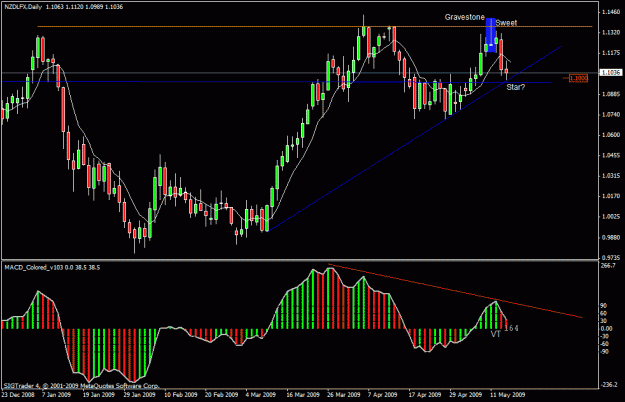Click the 266.7 MACD scale value
Viewport: 625px width, 402px height.
[x=608, y=266]
